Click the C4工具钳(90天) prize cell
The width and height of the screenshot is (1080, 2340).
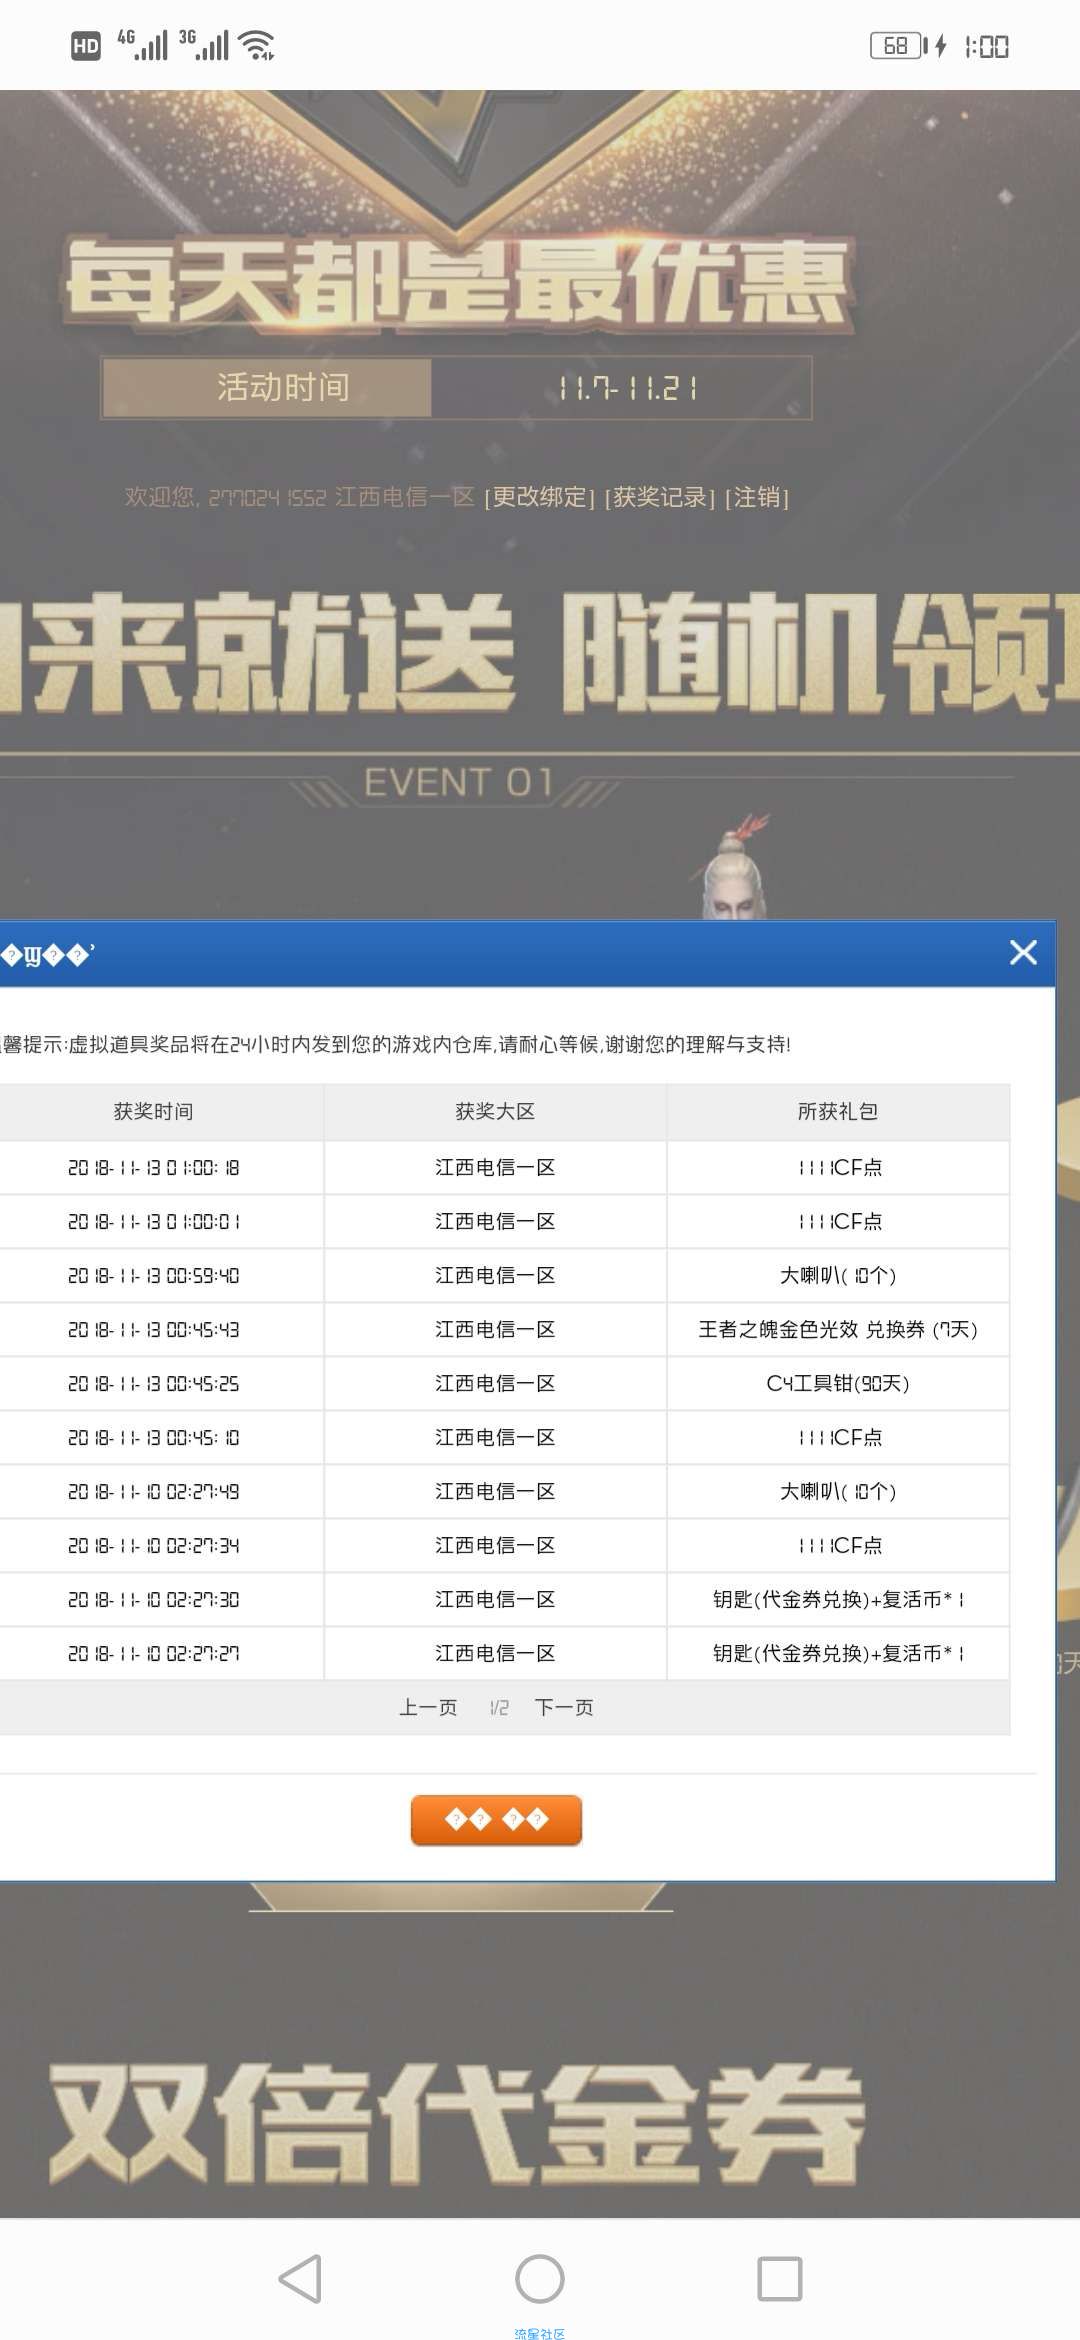point(838,1383)
